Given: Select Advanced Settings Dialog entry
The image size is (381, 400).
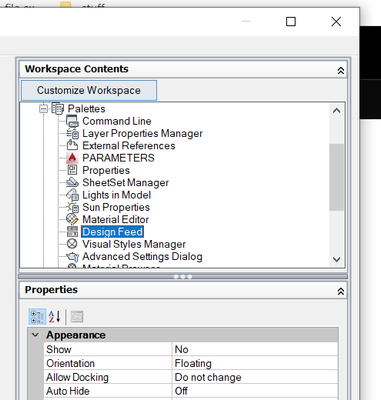Looking at the screenshot, I should [x=142, y=257].
